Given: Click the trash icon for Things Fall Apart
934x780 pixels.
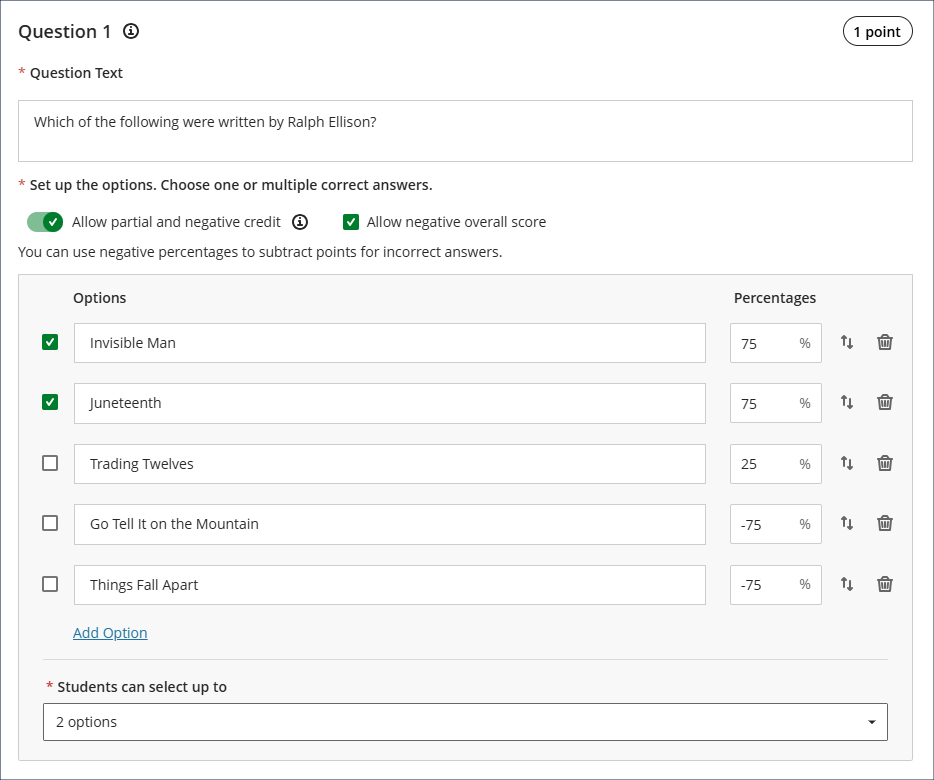Looking at the screenshot, I should [x=885, y=584].
